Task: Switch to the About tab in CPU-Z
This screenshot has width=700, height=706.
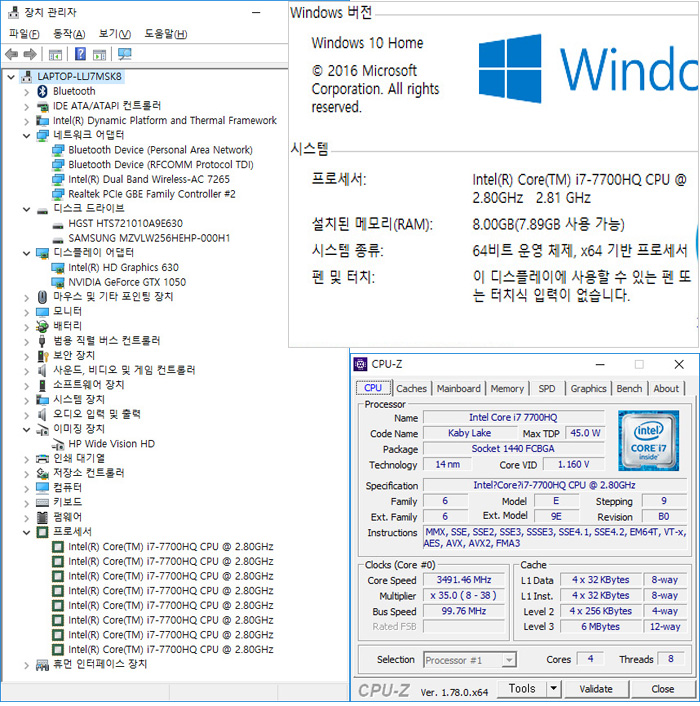Action: [666, 388]
